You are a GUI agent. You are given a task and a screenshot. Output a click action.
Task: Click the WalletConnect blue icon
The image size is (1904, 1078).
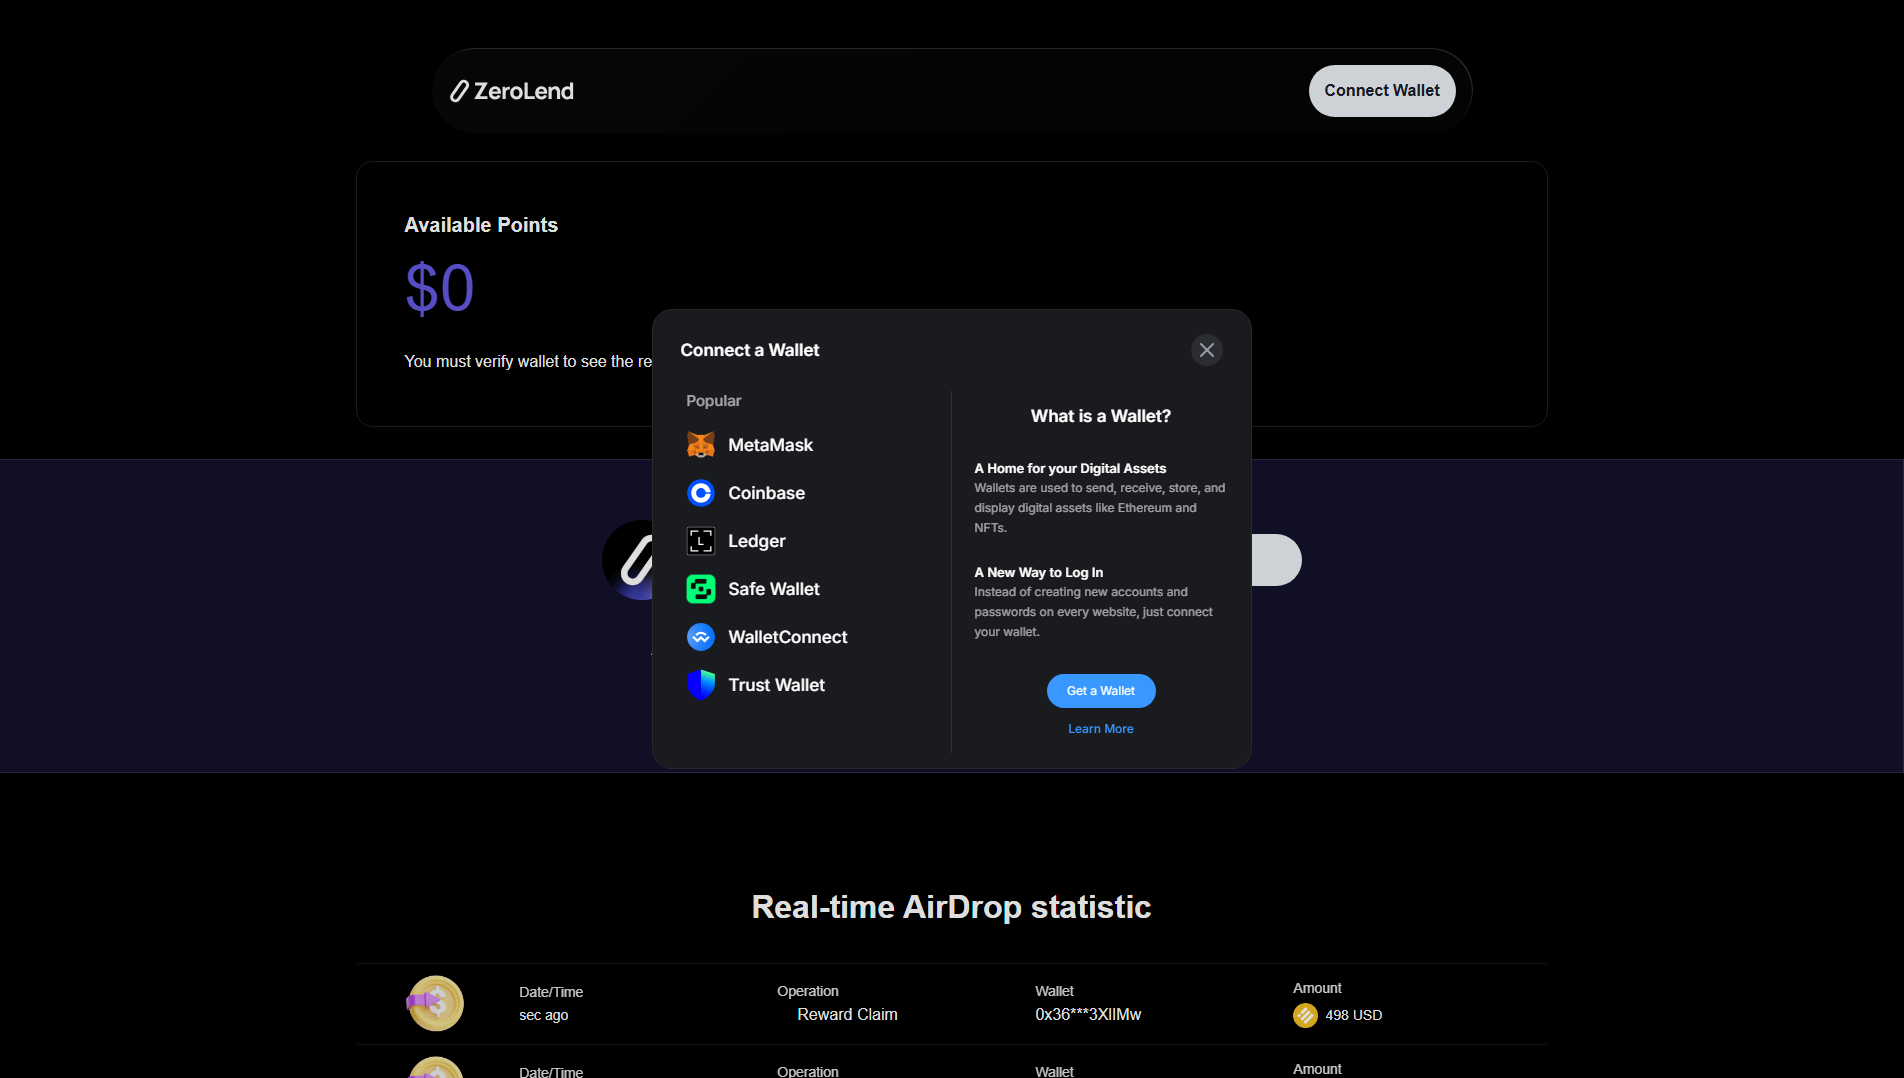(x=701, y=637)
